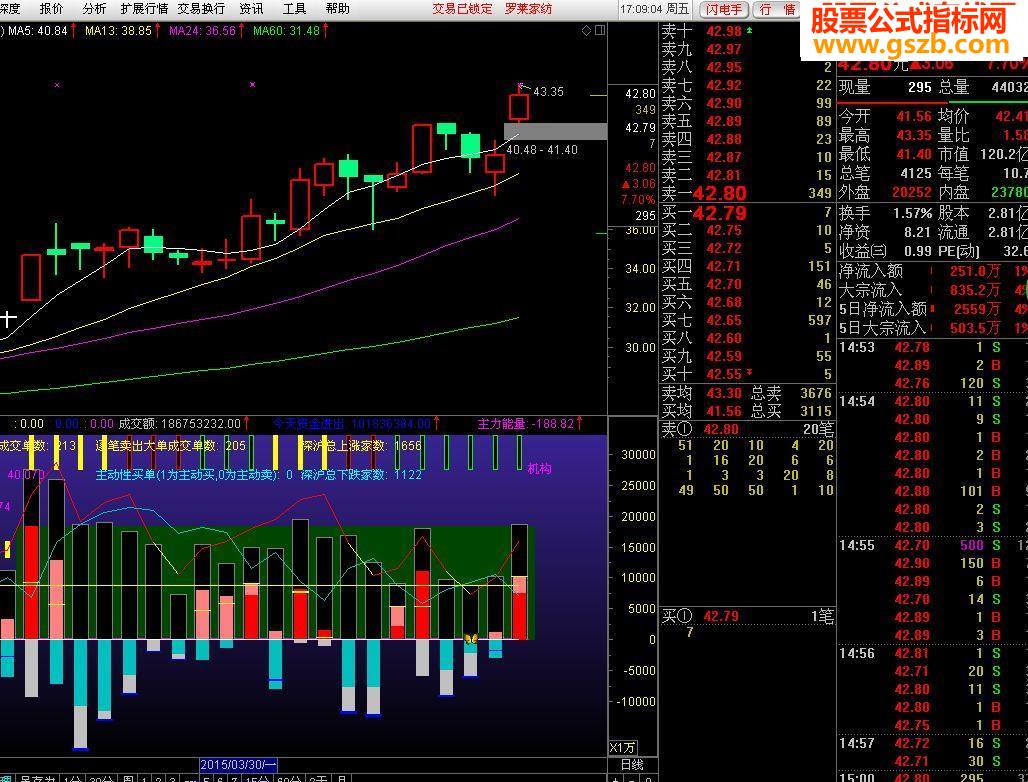Click the 5日大宗流入 row

click(933, 328)
